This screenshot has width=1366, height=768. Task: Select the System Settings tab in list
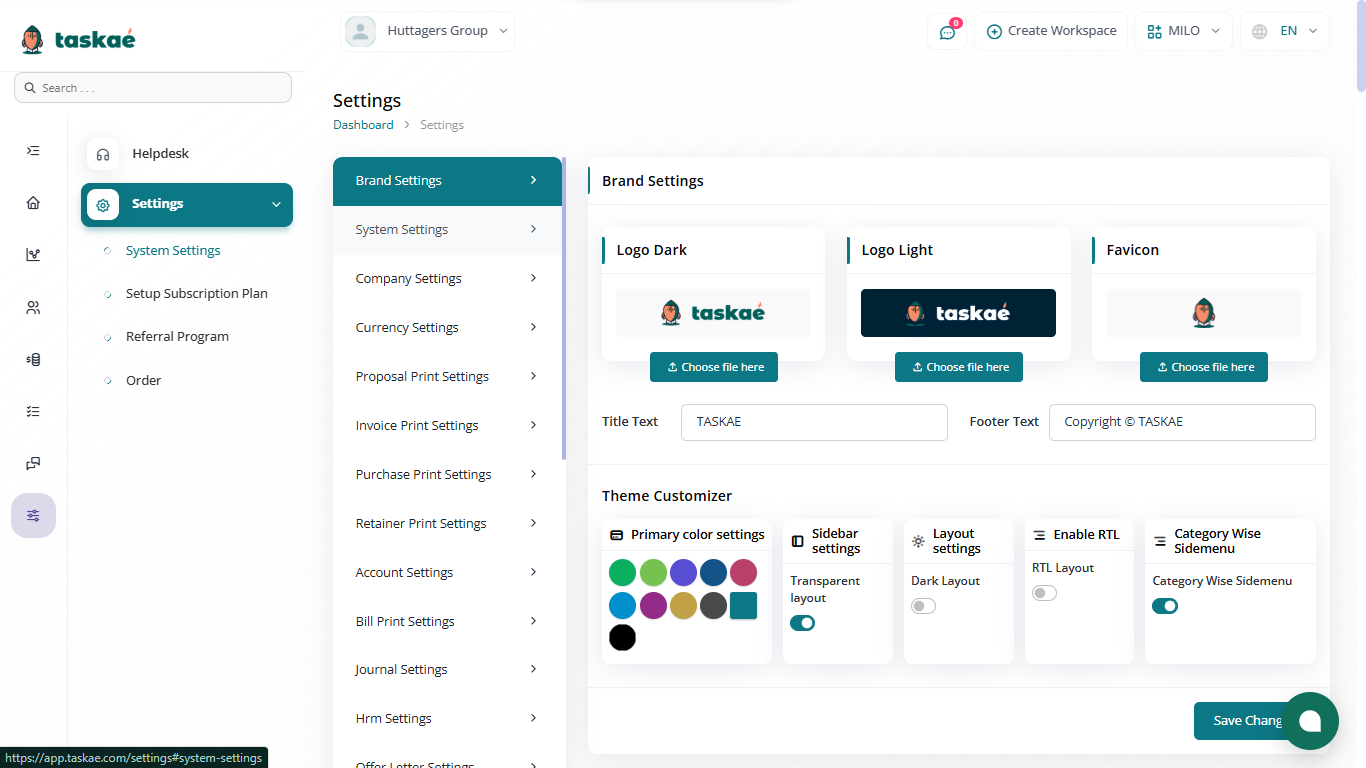pyautogui.click(x=447, y=230)
